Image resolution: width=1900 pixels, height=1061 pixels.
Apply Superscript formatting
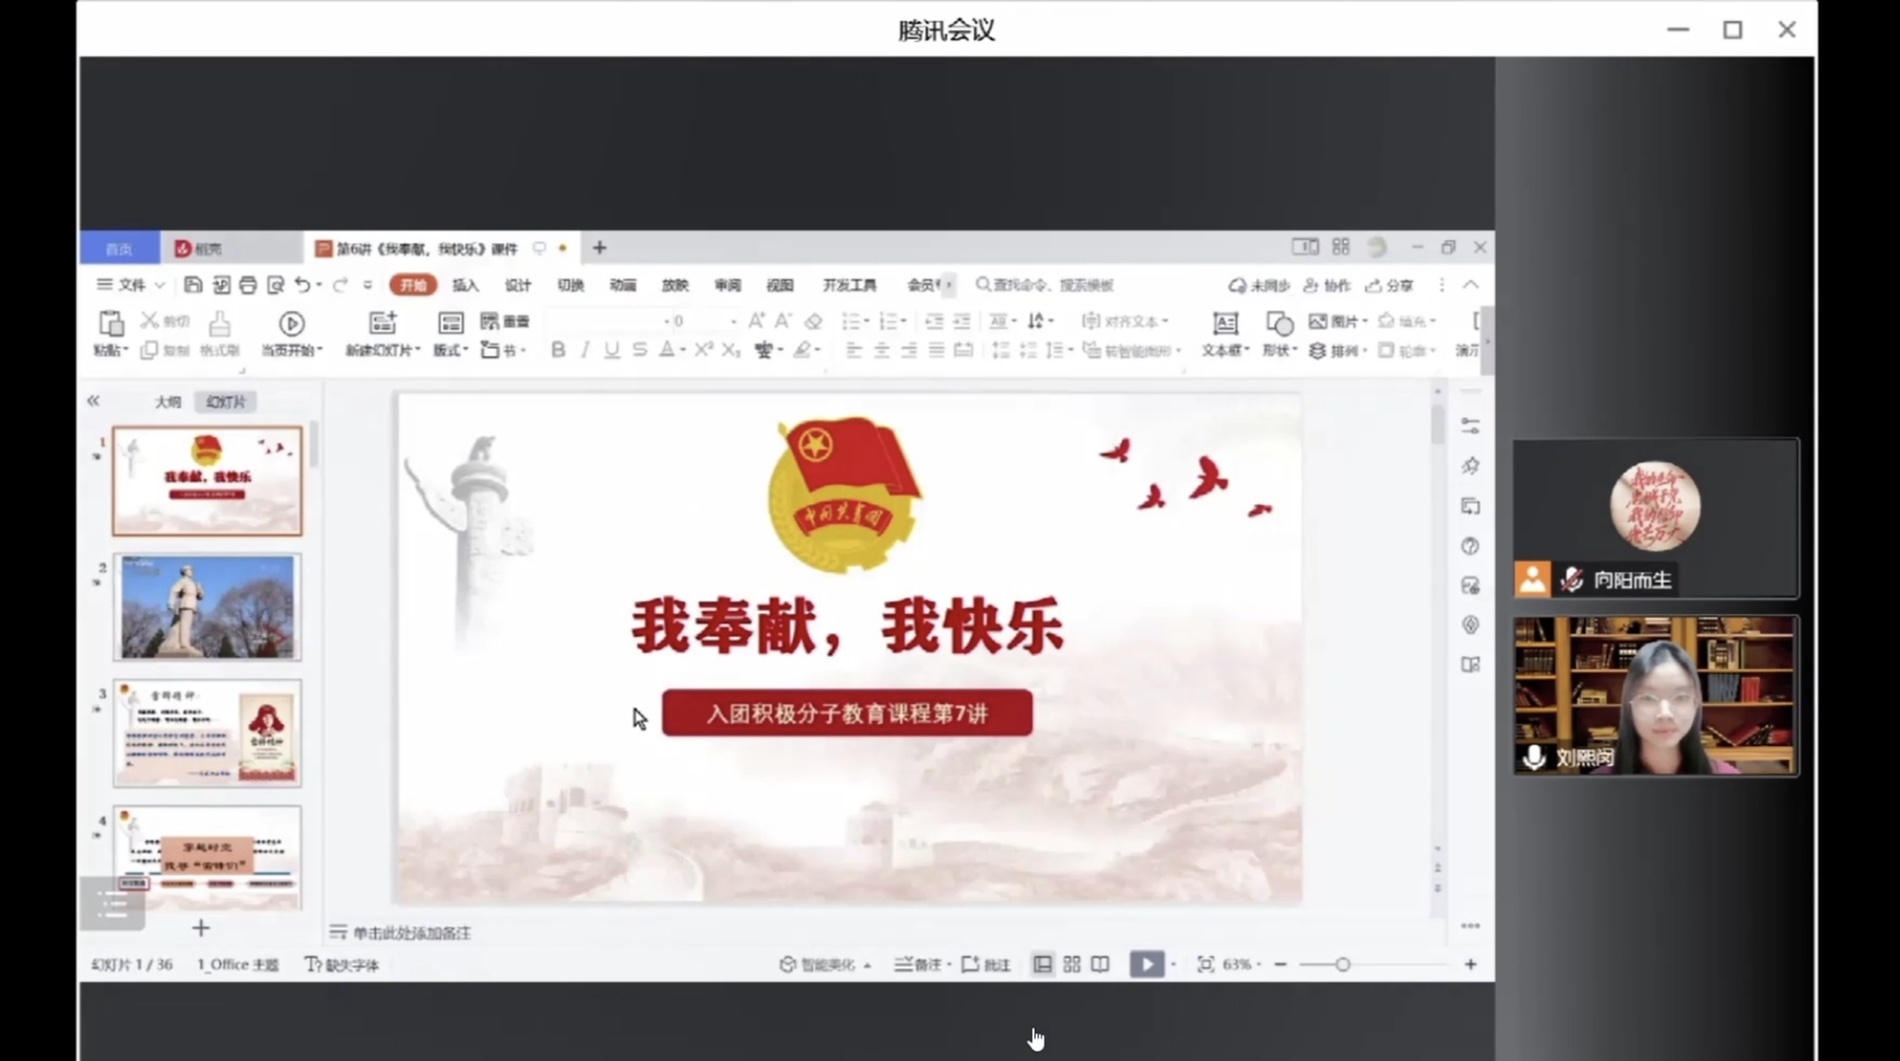coord(703,349)
